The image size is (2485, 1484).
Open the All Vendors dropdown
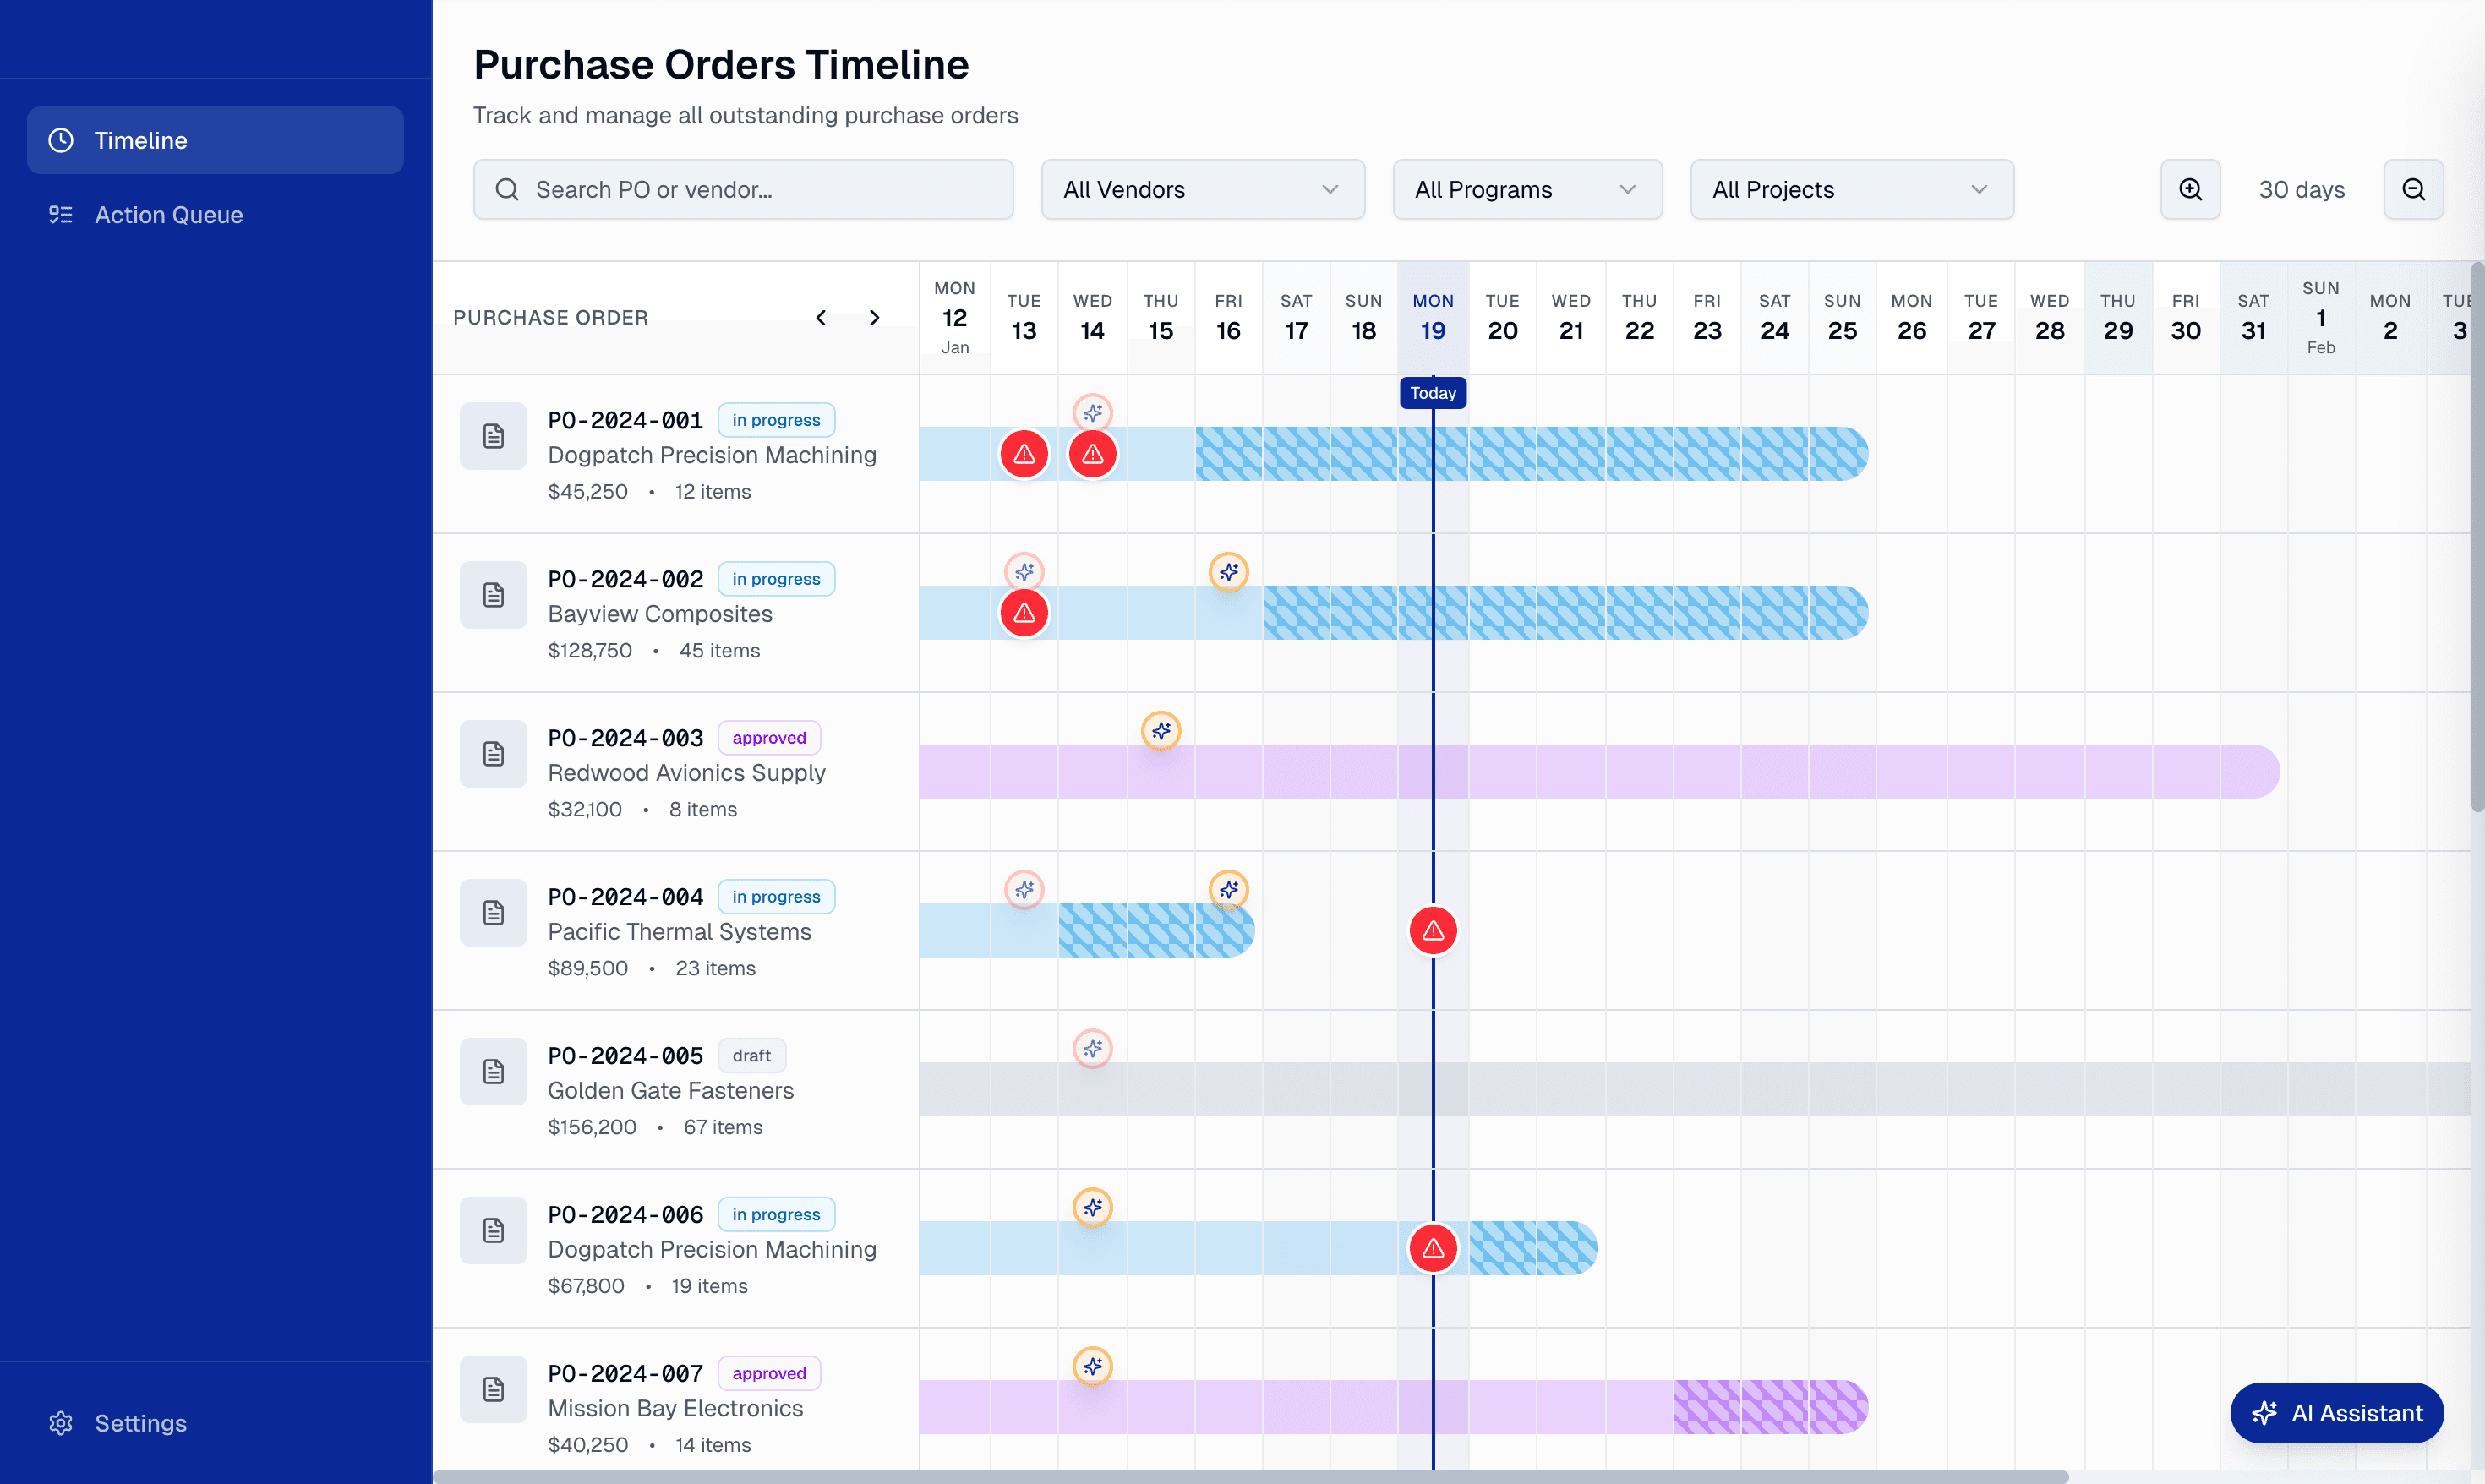tap(1202, 189)
